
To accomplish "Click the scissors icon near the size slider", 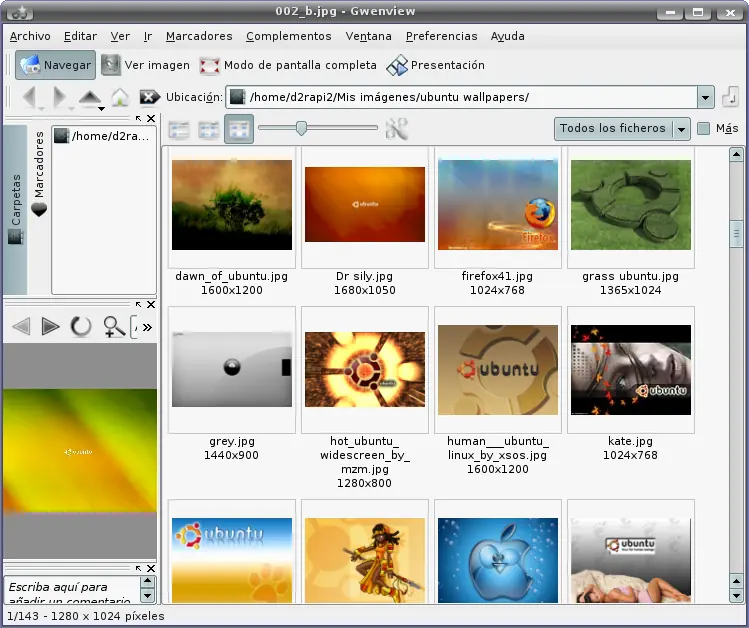I will pyautogui.click(x=396, y=129).
